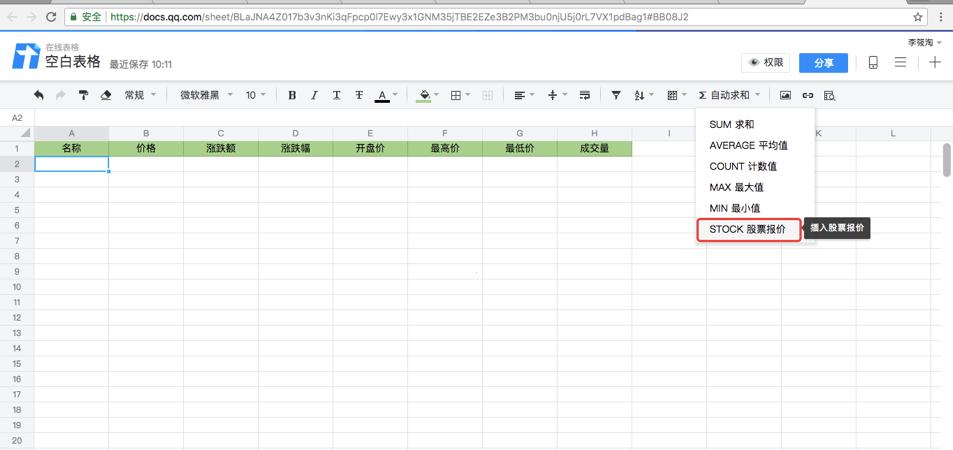953x450 pixels.
Task: Click header cell 成交量
Action: tap(594, 148)
